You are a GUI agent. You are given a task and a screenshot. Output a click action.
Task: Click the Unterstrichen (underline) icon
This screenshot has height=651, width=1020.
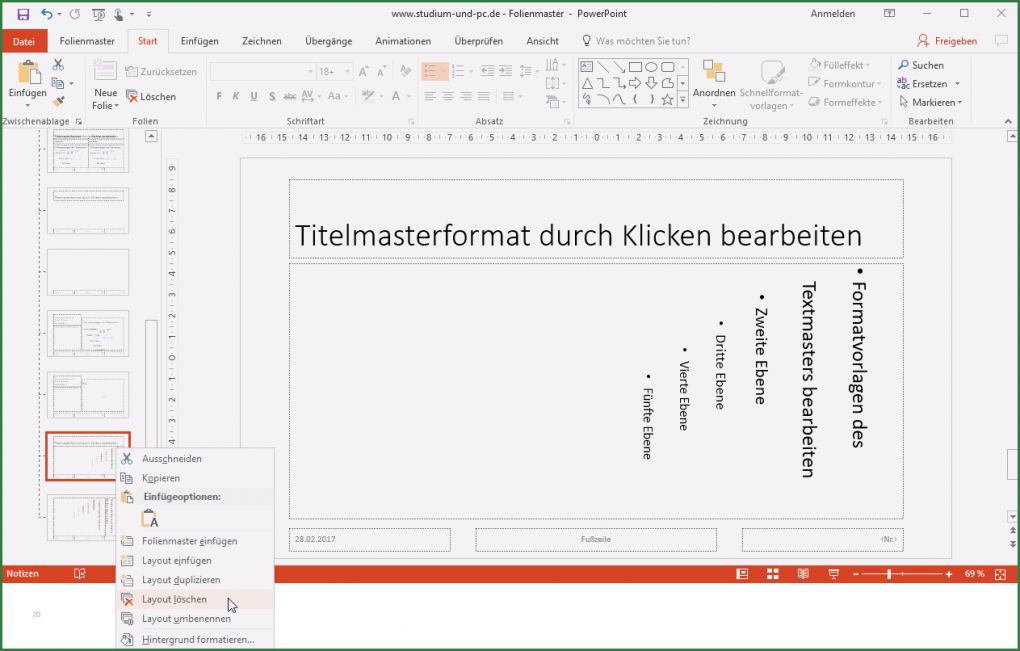click(x=254, y=96)
